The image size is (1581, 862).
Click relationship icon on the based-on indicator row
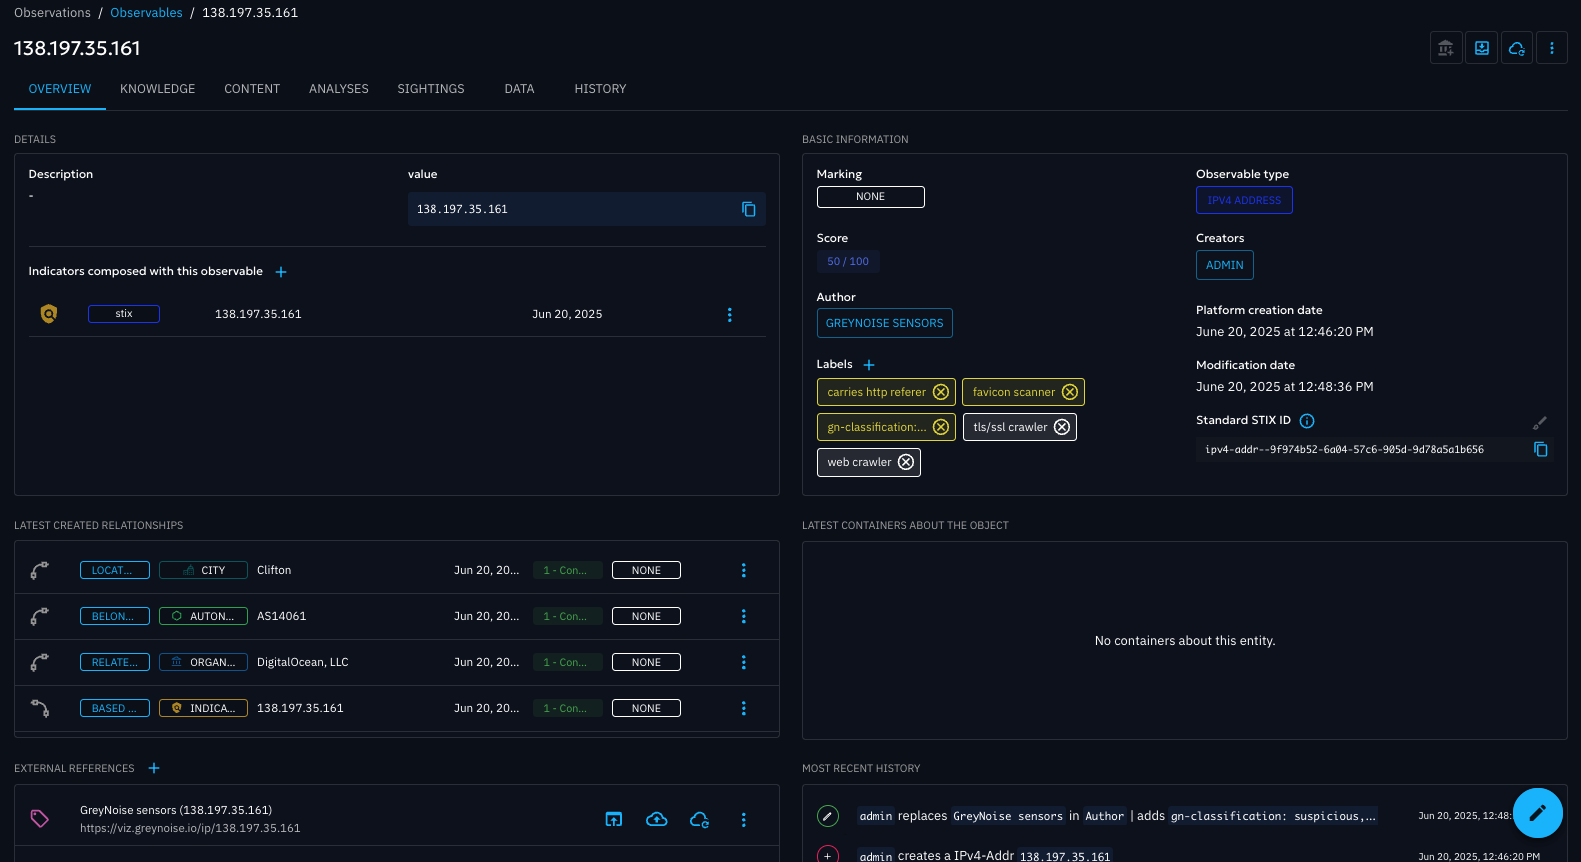tap(40, 708)
